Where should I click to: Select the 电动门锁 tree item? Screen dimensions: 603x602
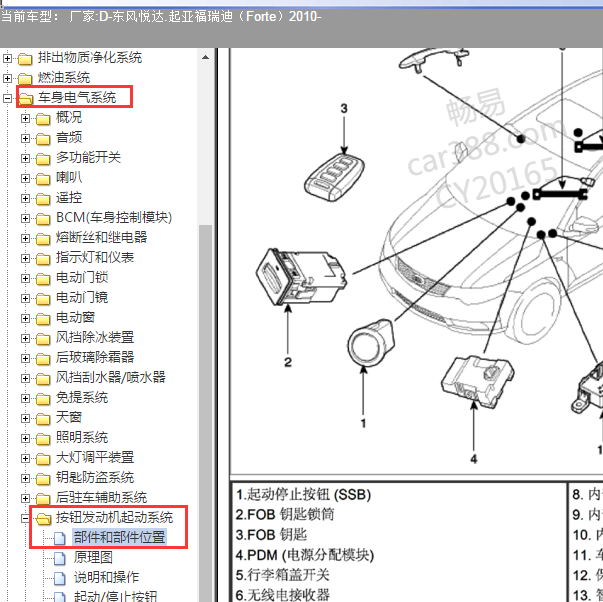pos(82,277)
